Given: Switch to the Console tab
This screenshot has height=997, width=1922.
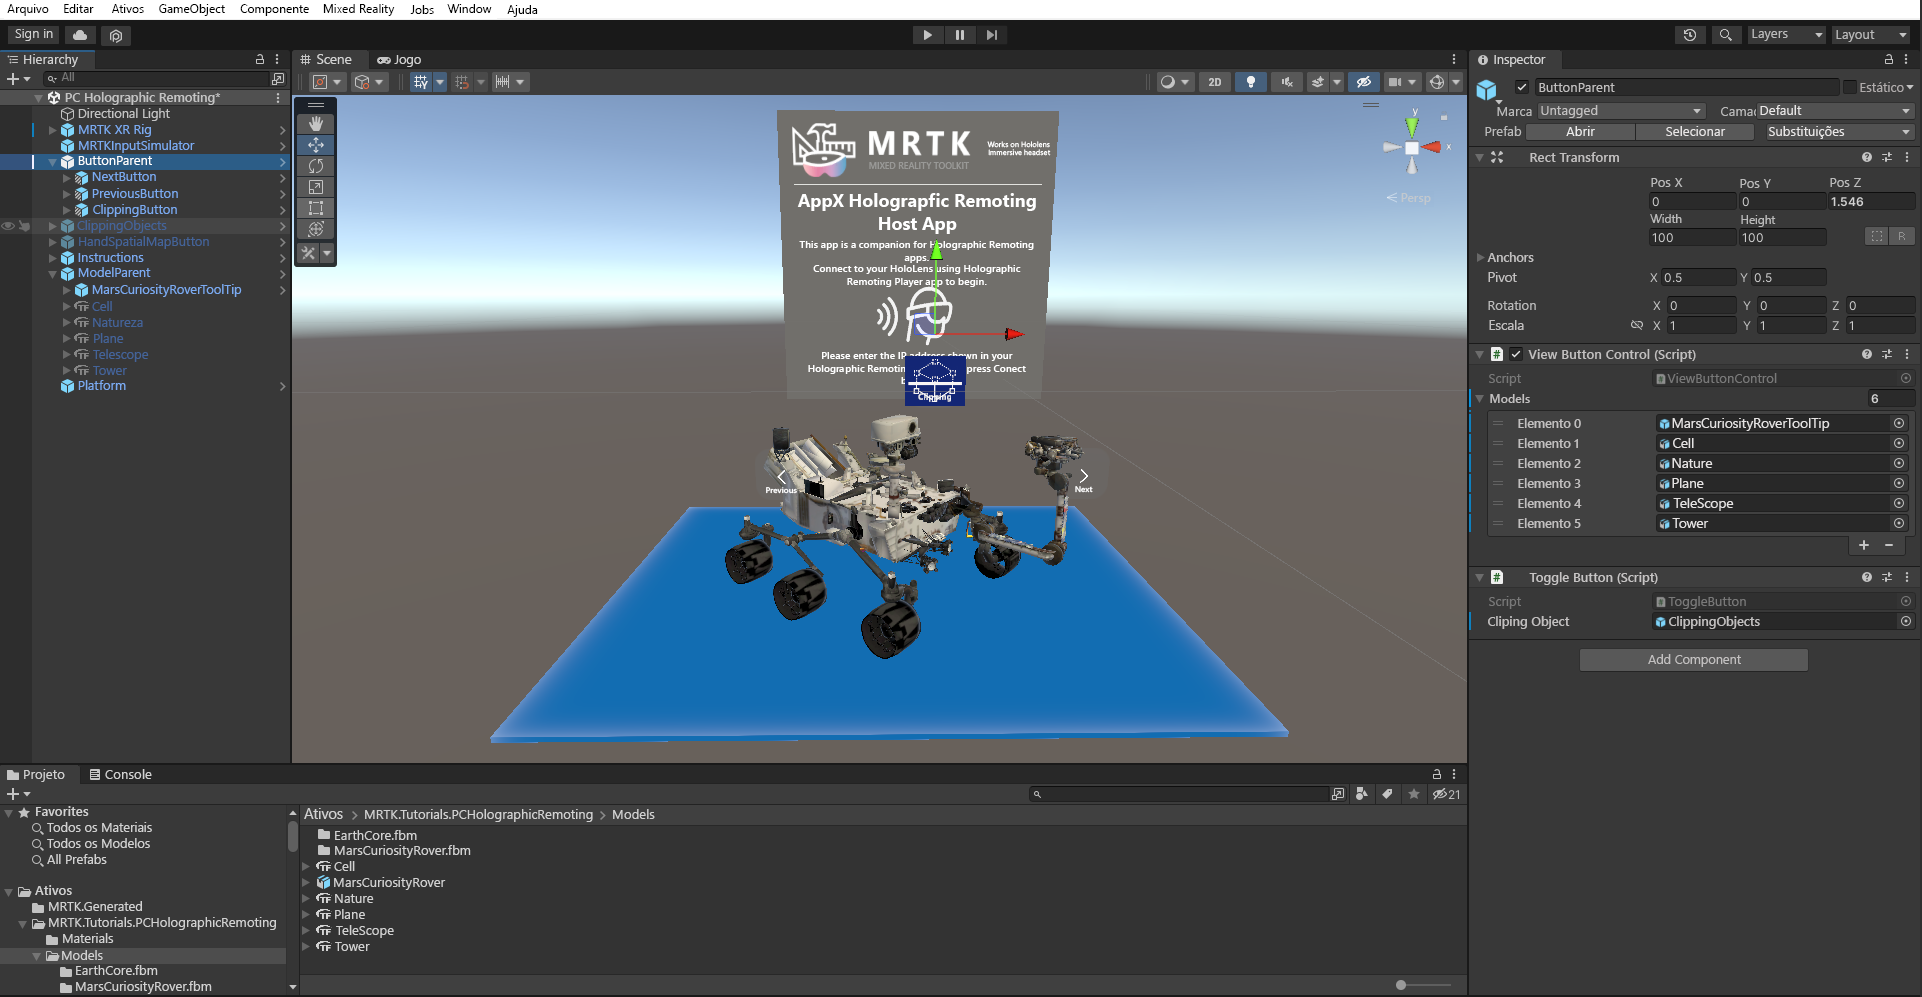Looking at the screenshot, I should [129, 773].
